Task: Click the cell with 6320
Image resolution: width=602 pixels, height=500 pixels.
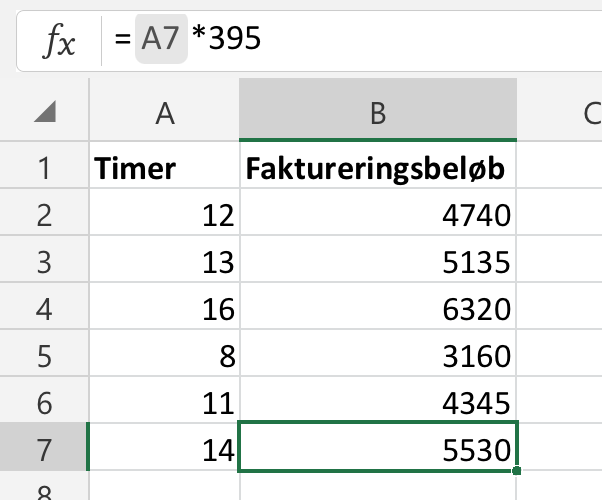Action: pyautogui.click(x=378, y=309)
